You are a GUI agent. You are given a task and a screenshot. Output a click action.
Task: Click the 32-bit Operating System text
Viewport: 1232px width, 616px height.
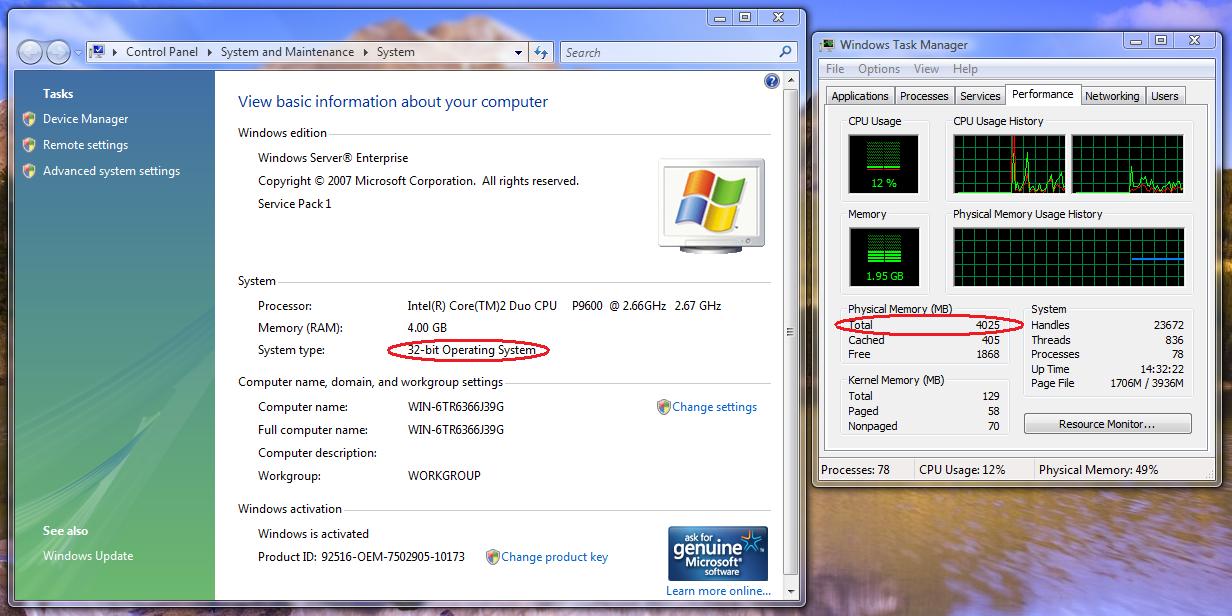[472, 350]
